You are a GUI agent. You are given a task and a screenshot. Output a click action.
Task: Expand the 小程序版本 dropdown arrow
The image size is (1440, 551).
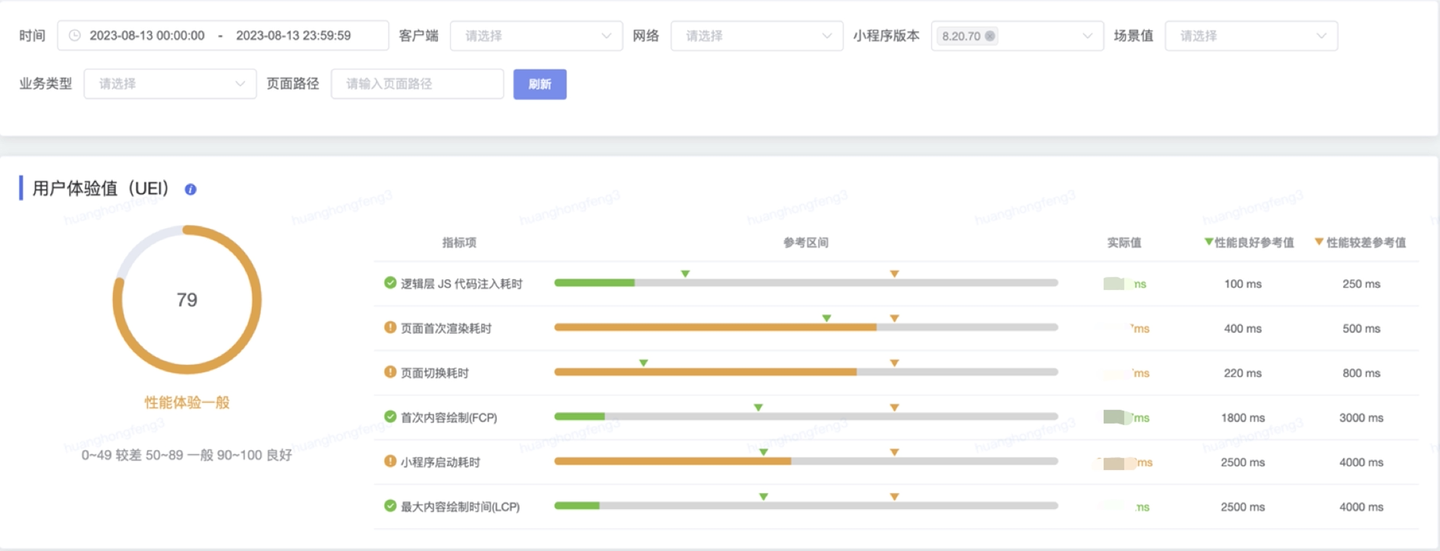(x=1088, y=36)
